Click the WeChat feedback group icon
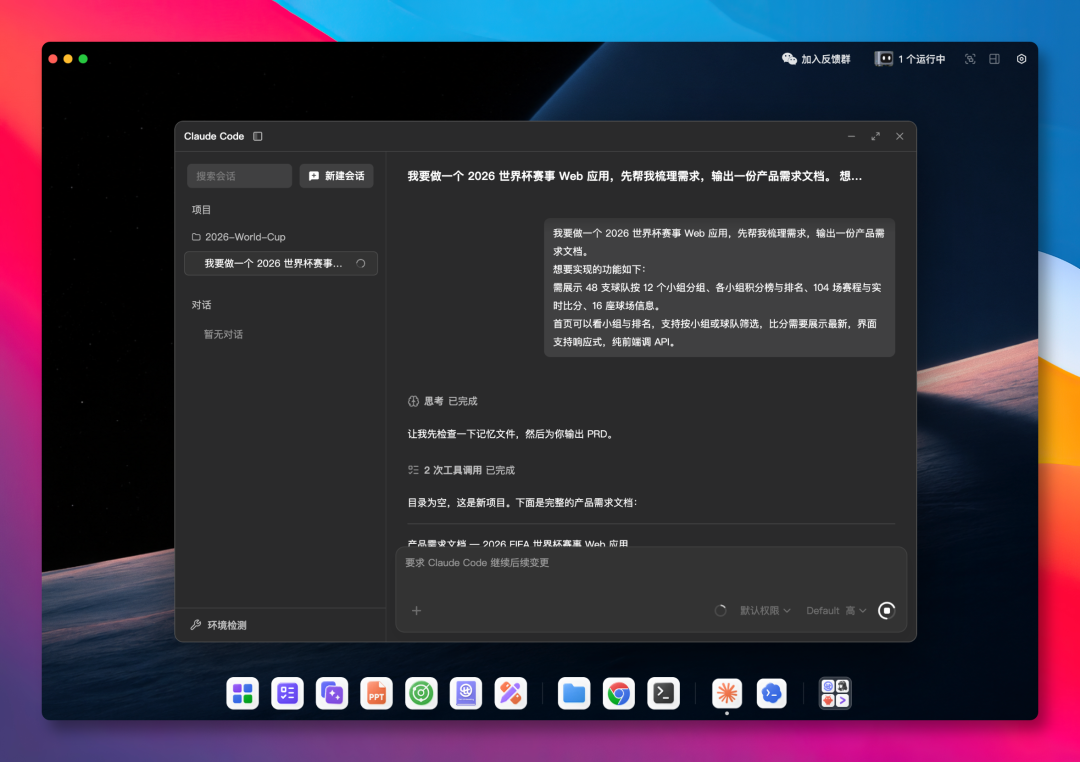 pos(789,59)
